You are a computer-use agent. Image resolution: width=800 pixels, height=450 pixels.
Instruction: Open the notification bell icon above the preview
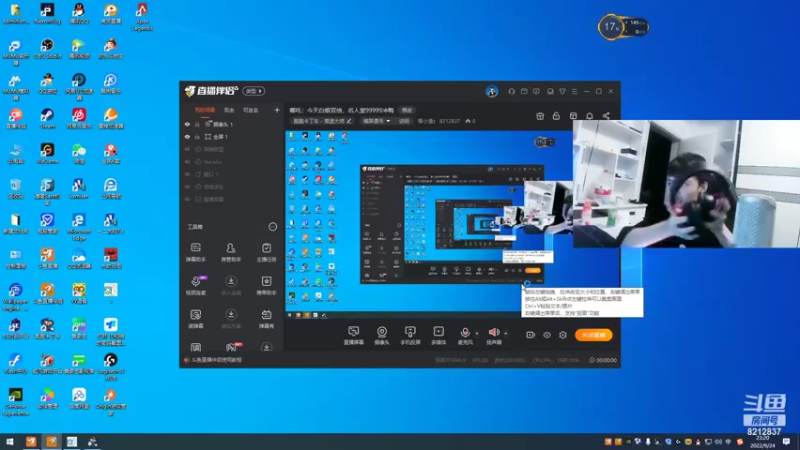pos(589,116)
